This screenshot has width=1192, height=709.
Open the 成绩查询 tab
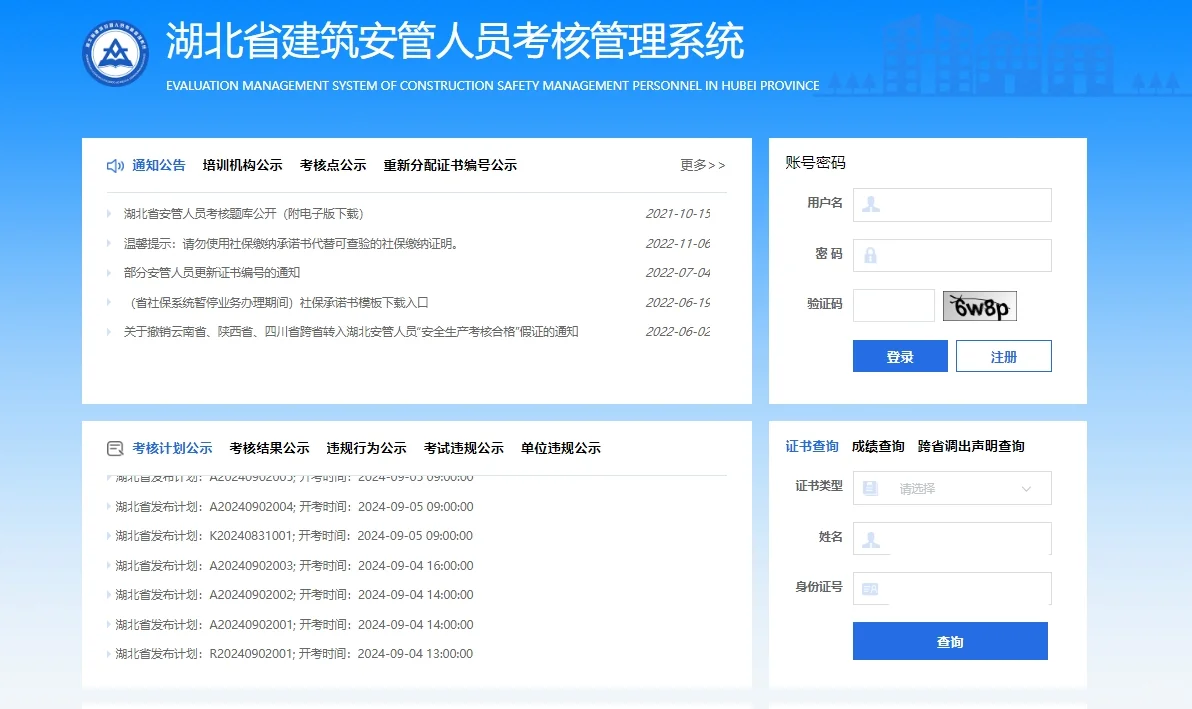click(x=877, y=446)
